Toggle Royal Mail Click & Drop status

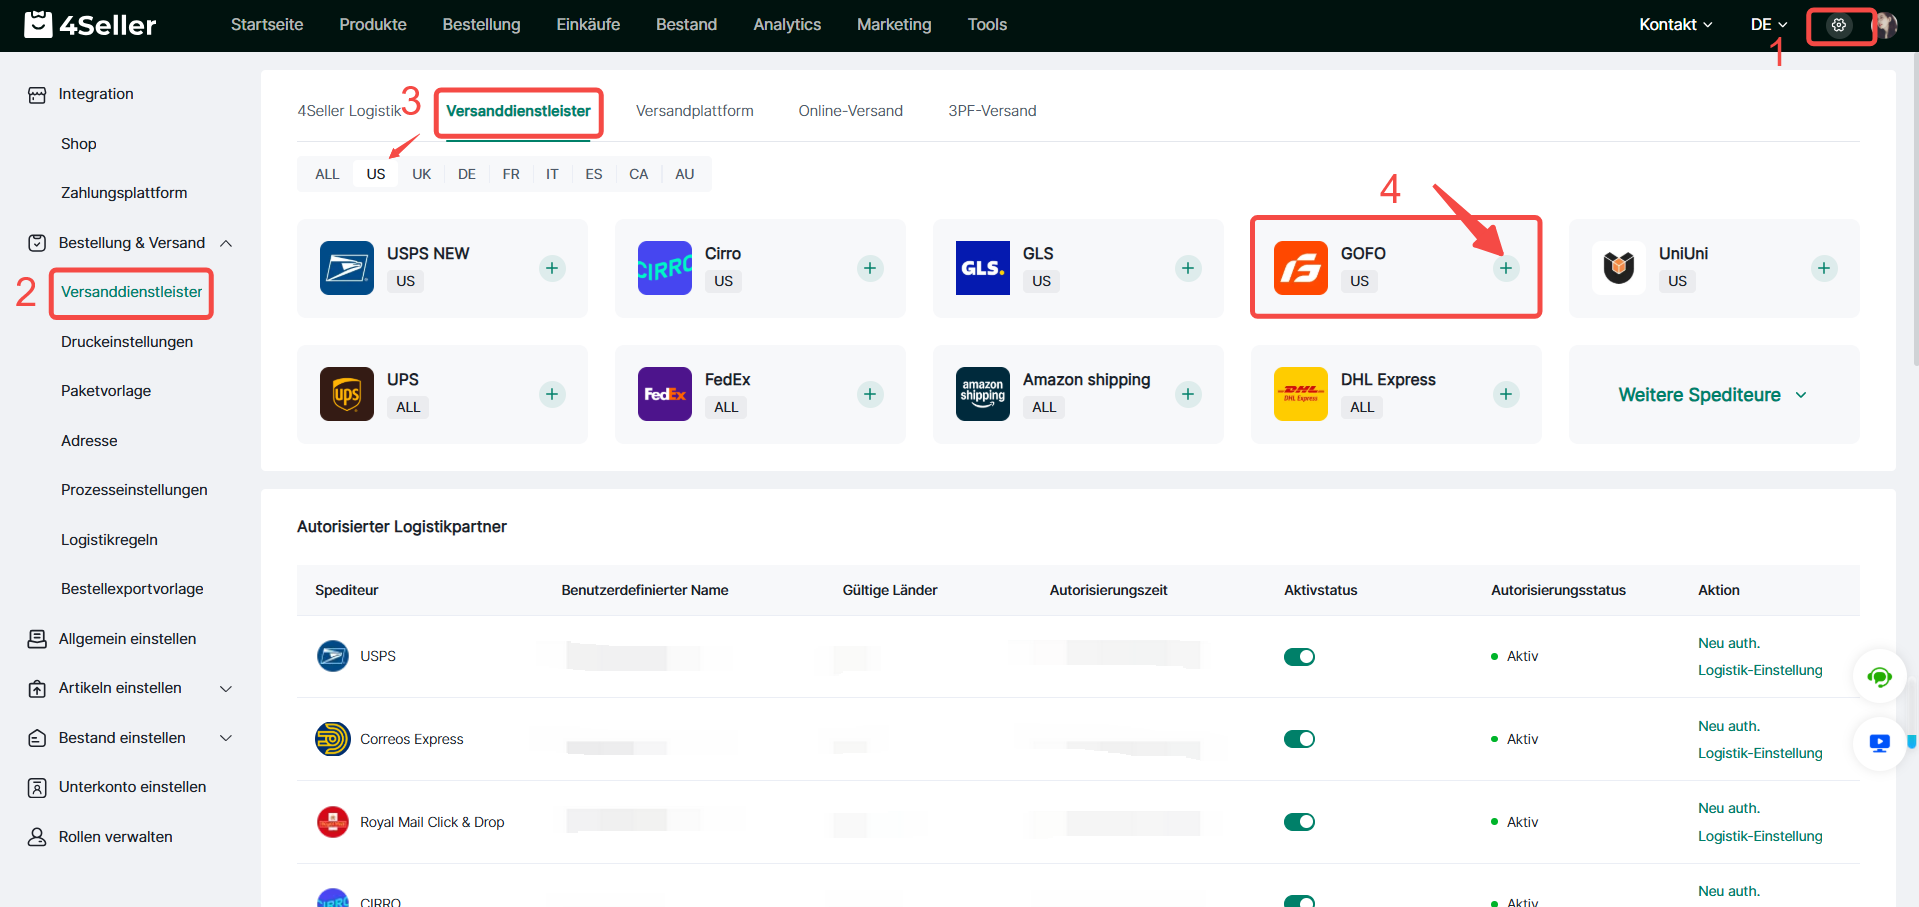point(1299,822)
